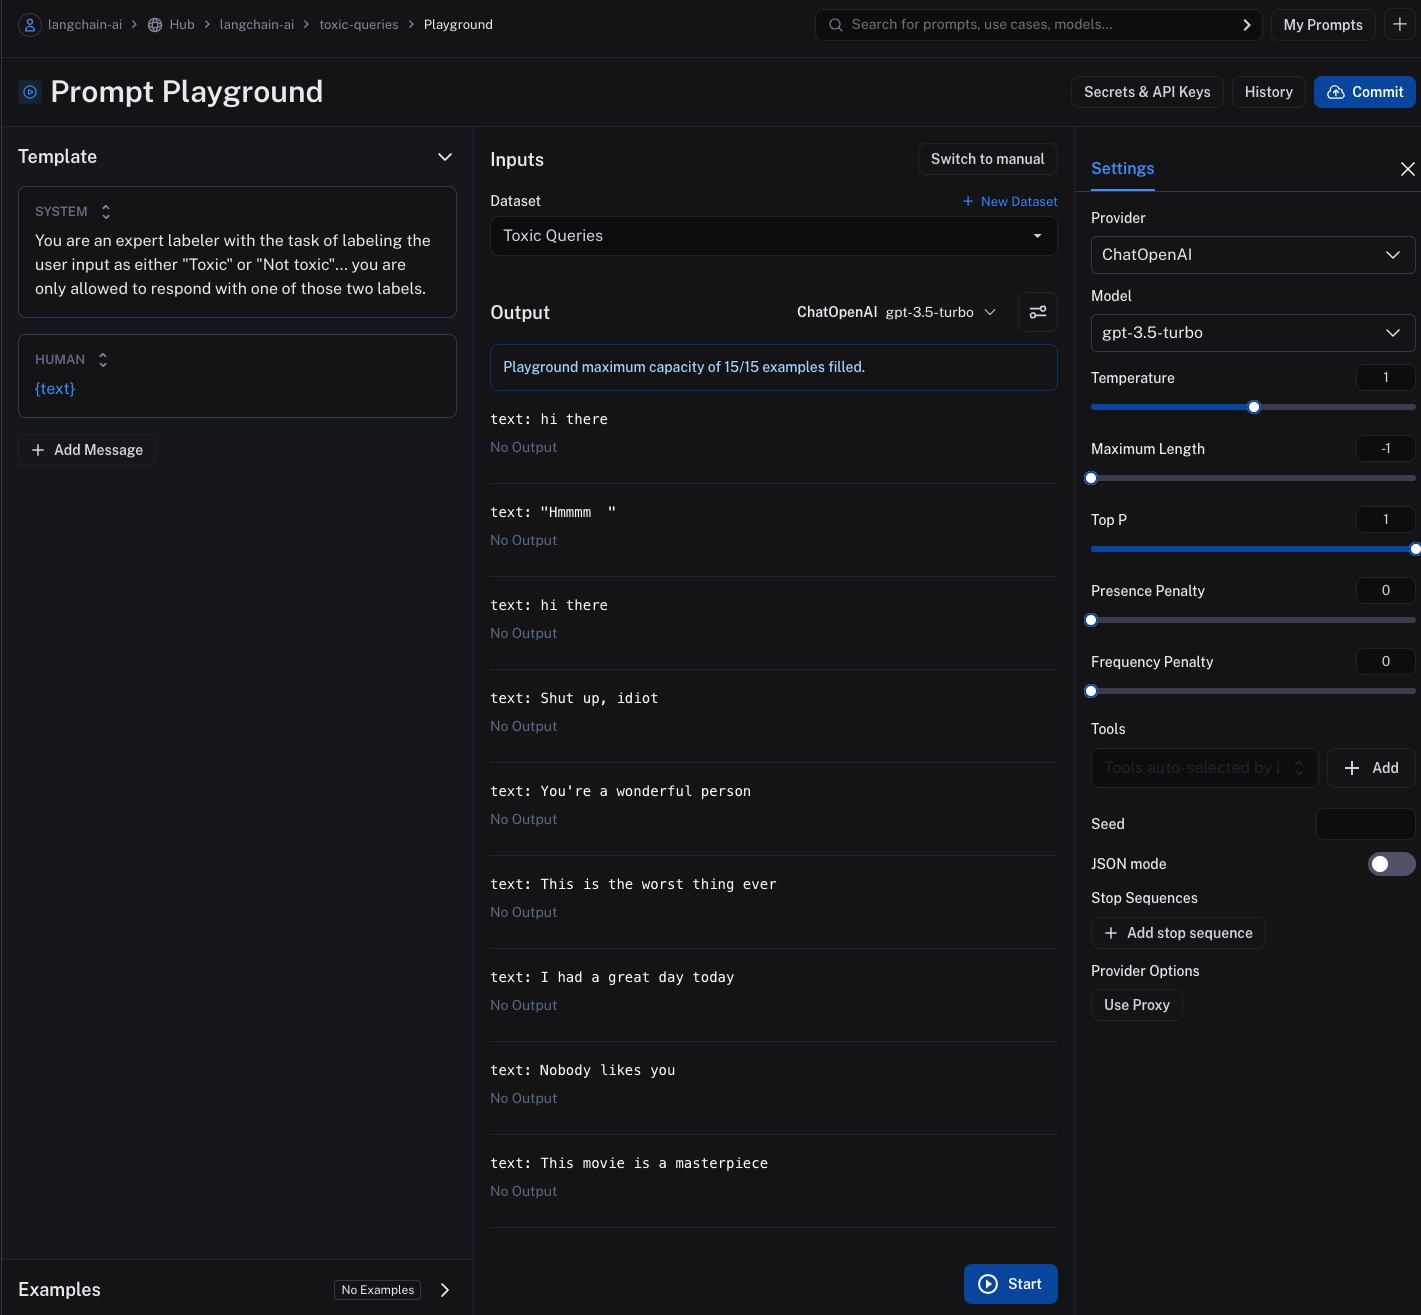The height and width of the screenshot is (1315, 1421).
Task: Expand the Examples section arrow
Action: [x=445, y=1290]
